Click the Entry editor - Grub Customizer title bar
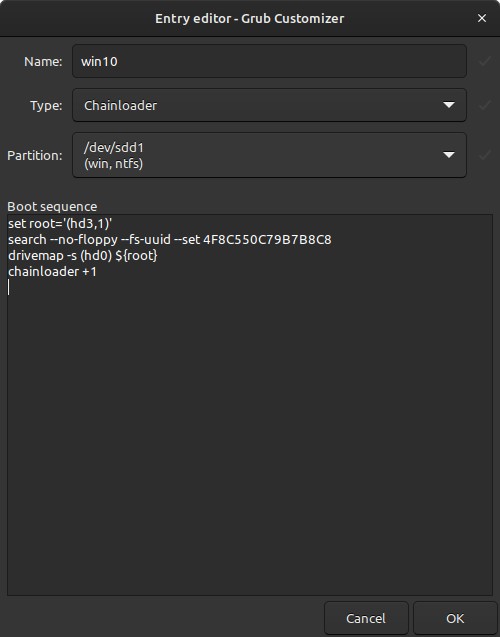Image resolution: width=500 pixels, height=637 pixels. [x=249, y=19]
